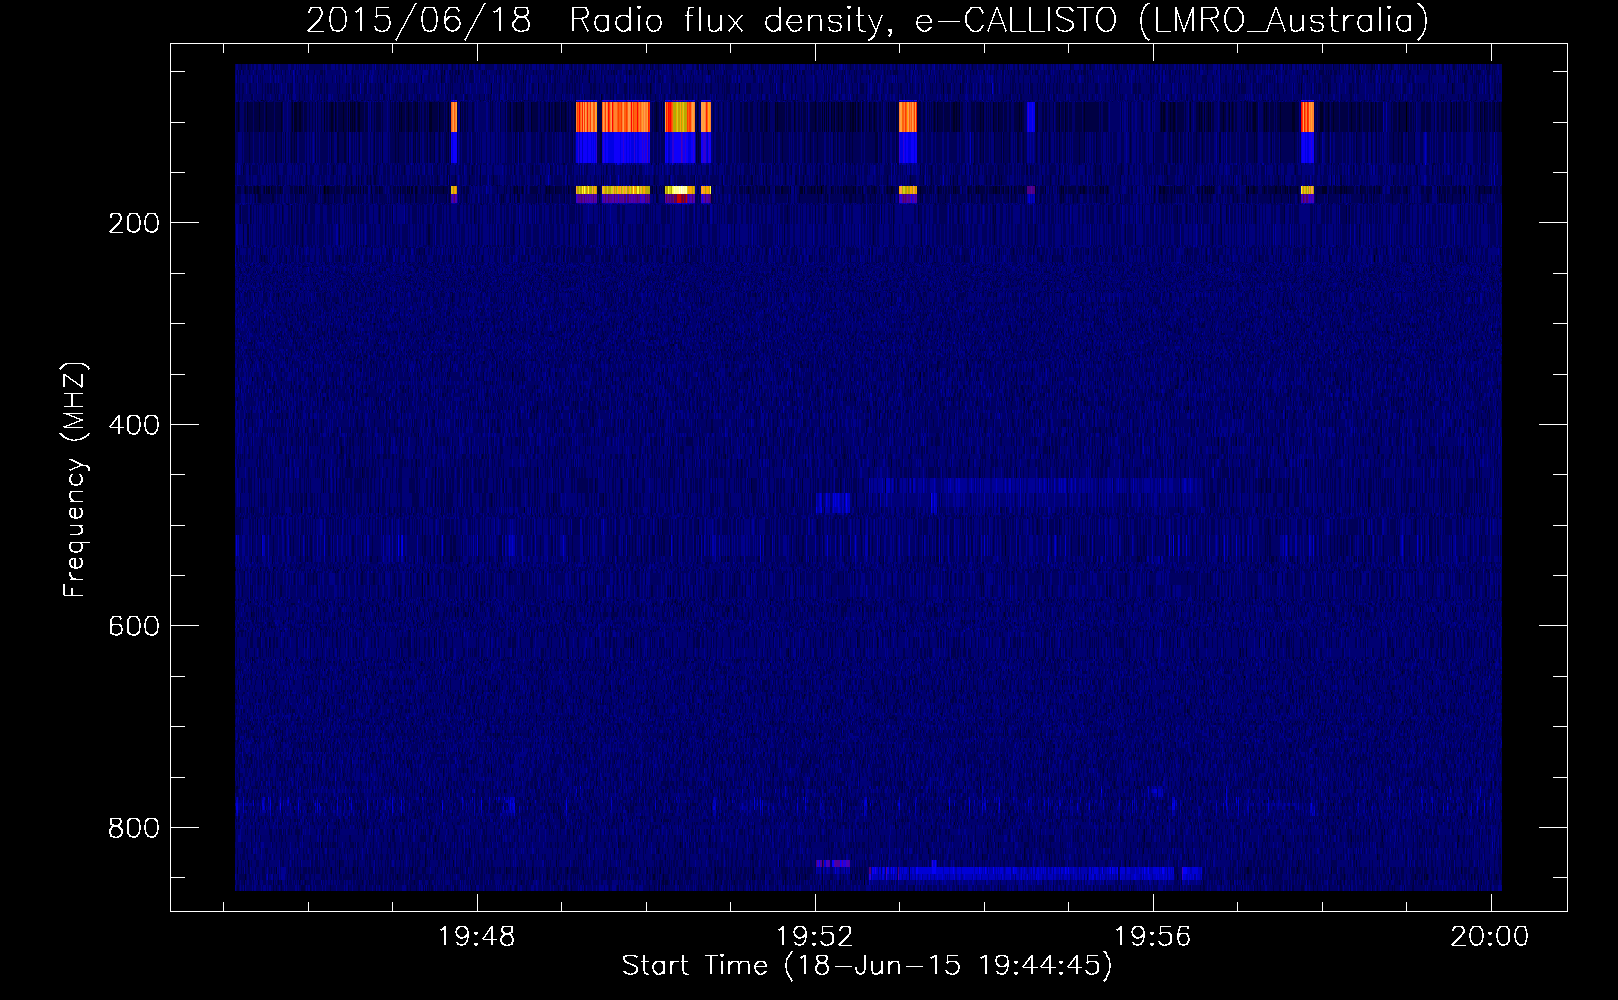1618x1000 pixels.
Task: Click the date "2015/06/18" in the title
Action: 418,20
